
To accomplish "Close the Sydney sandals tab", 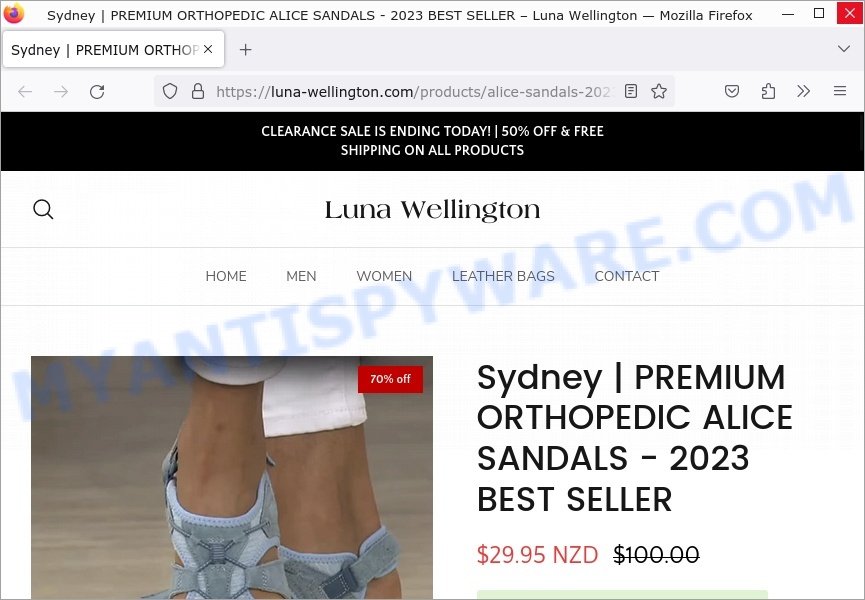I will (x=208, y=49).
